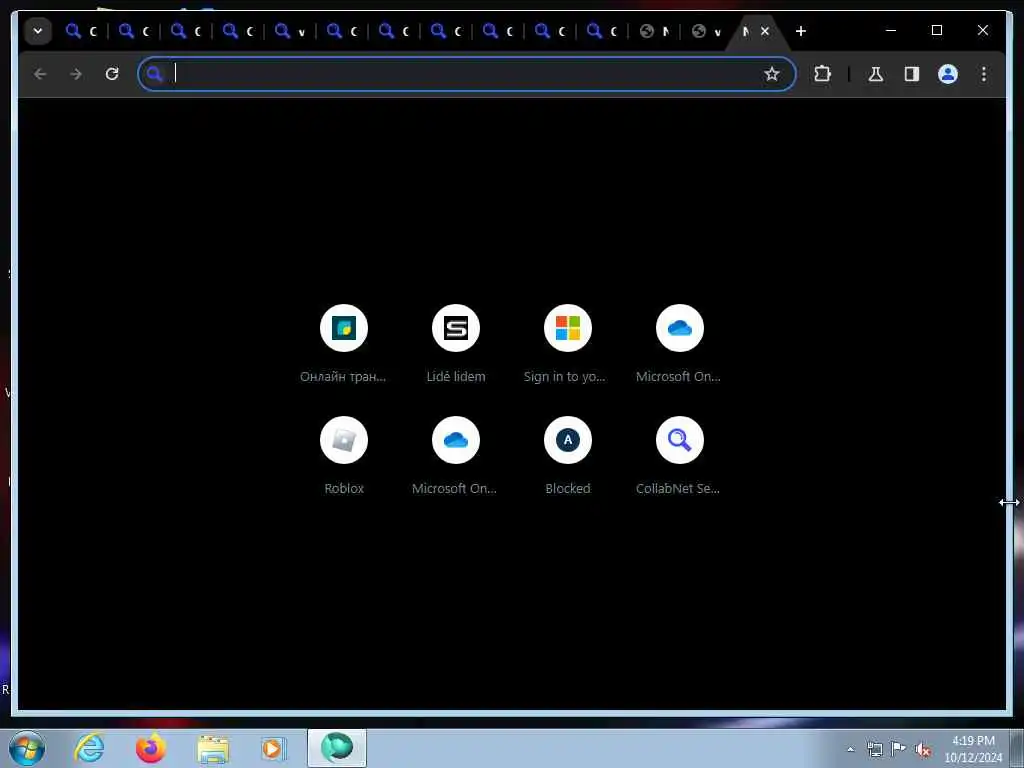Bookmark this tab with star icon
Viewport: 1024px width, 768px height.
[x=772, y=74]
